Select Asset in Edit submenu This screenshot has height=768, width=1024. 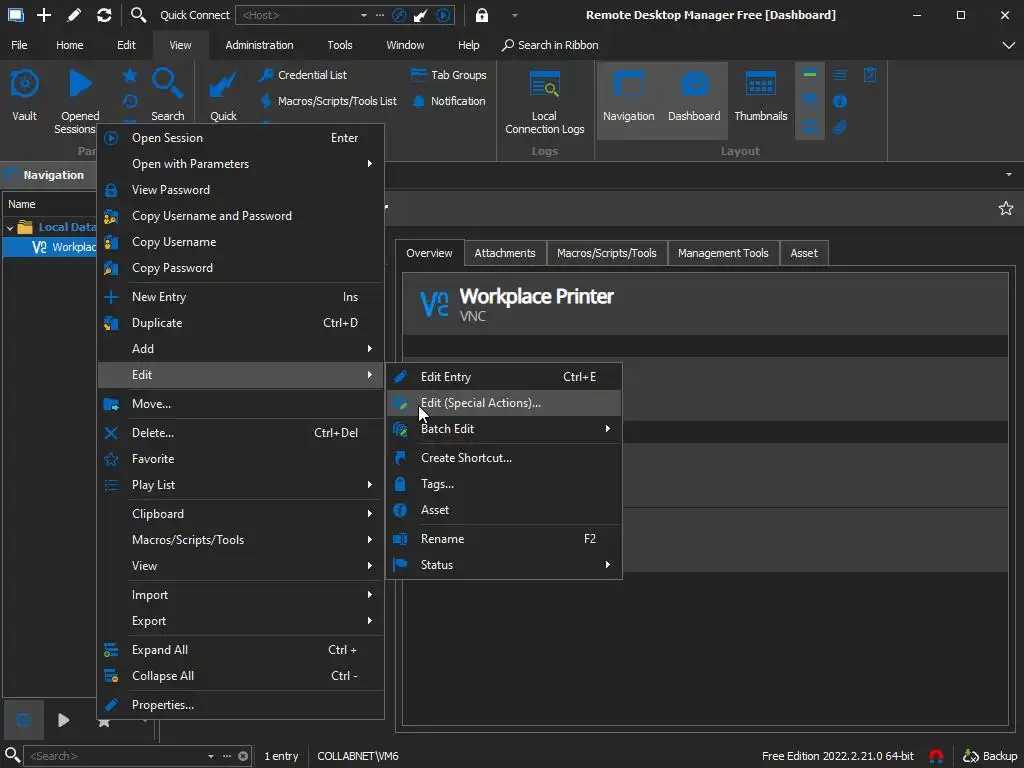(x=504, y=510)
